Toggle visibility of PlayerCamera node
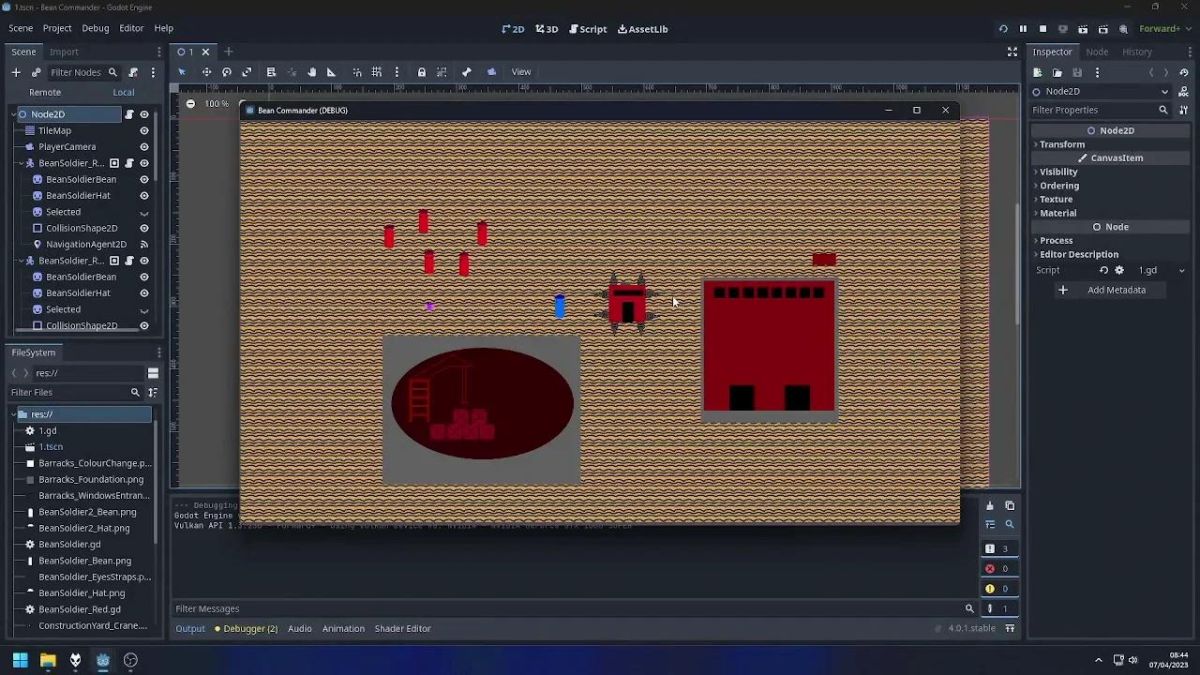1200x675 pixels. (x=144, y=147)
